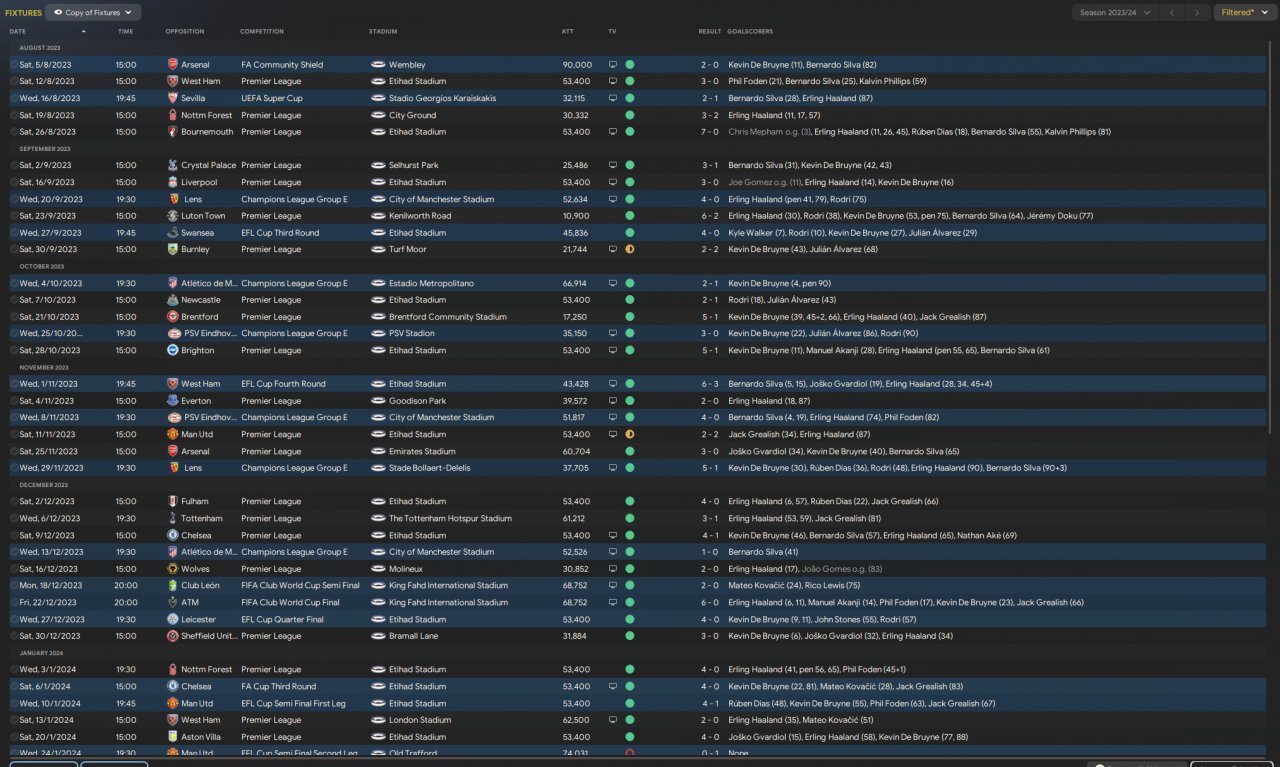Open the Bramall Lane stadium link
Viewport: 1280px width, 767px height.
point(413,636)
